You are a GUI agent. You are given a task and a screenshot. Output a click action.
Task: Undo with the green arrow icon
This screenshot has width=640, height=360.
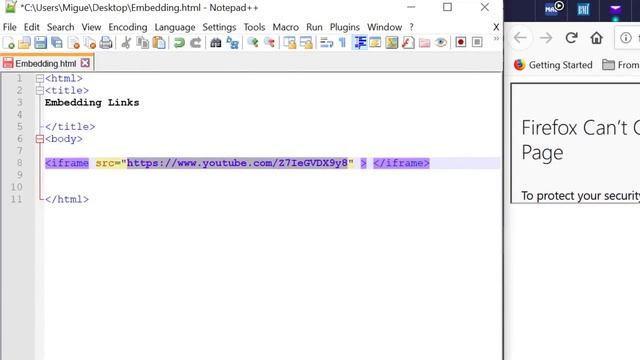click(179, 42)
